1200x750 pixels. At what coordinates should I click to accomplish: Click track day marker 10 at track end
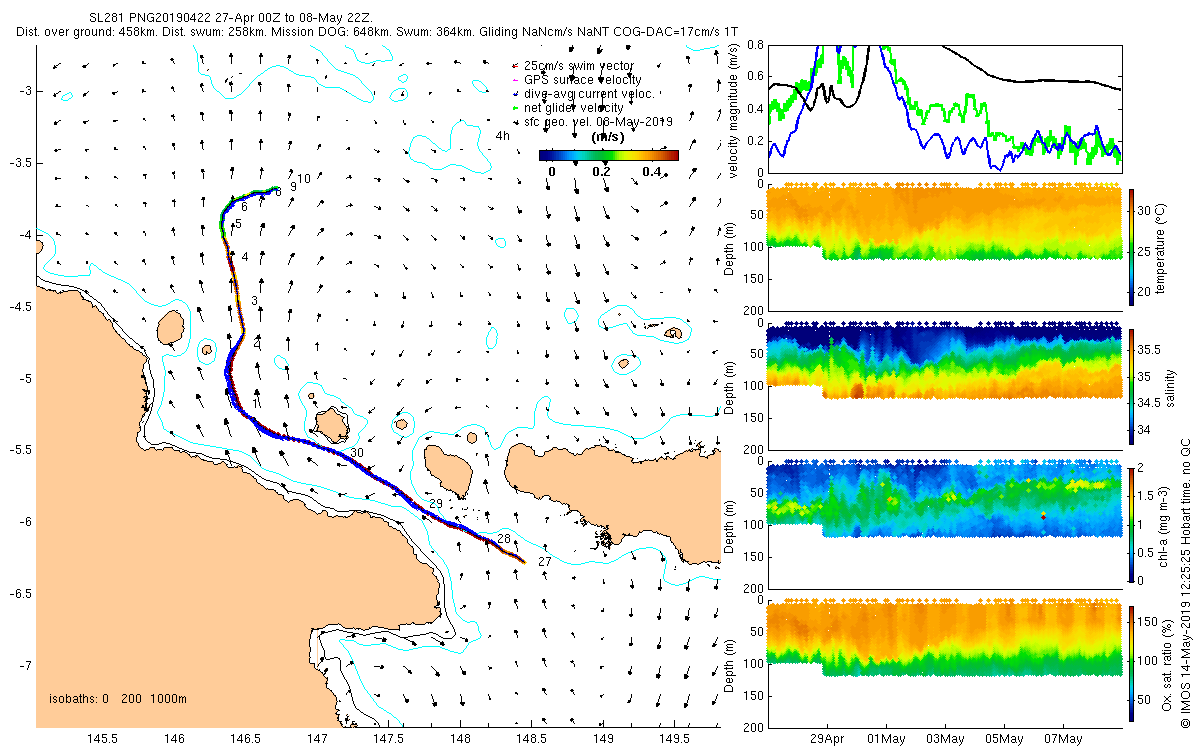tap(304, 178)
